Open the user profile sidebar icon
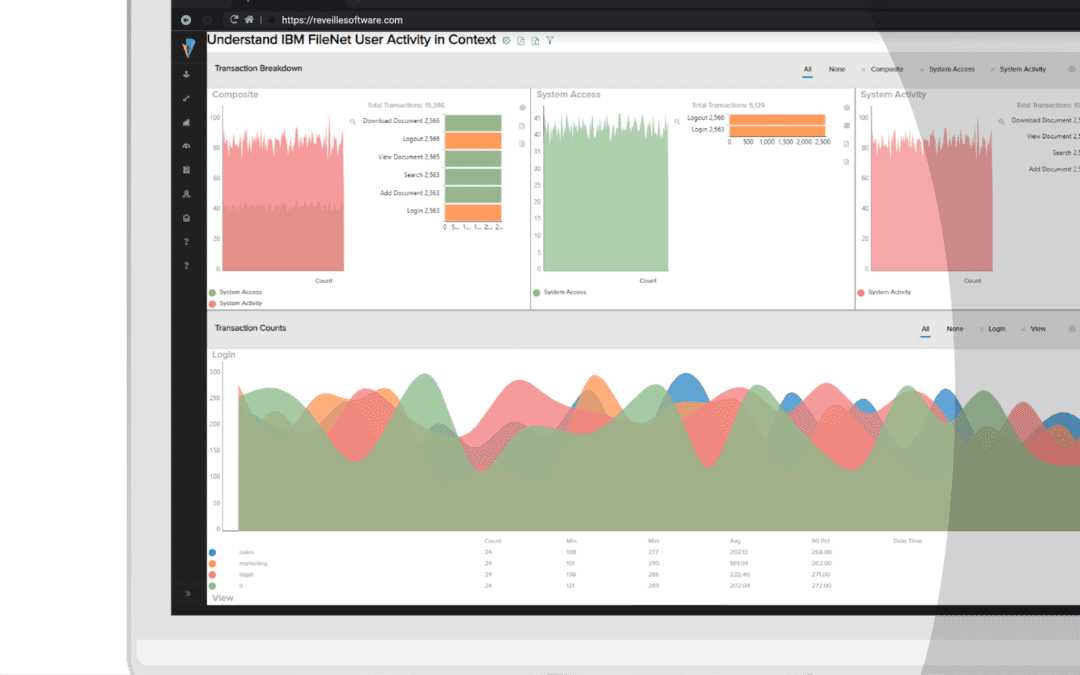This screenshot has height=675, width=1080. point(186,194)
